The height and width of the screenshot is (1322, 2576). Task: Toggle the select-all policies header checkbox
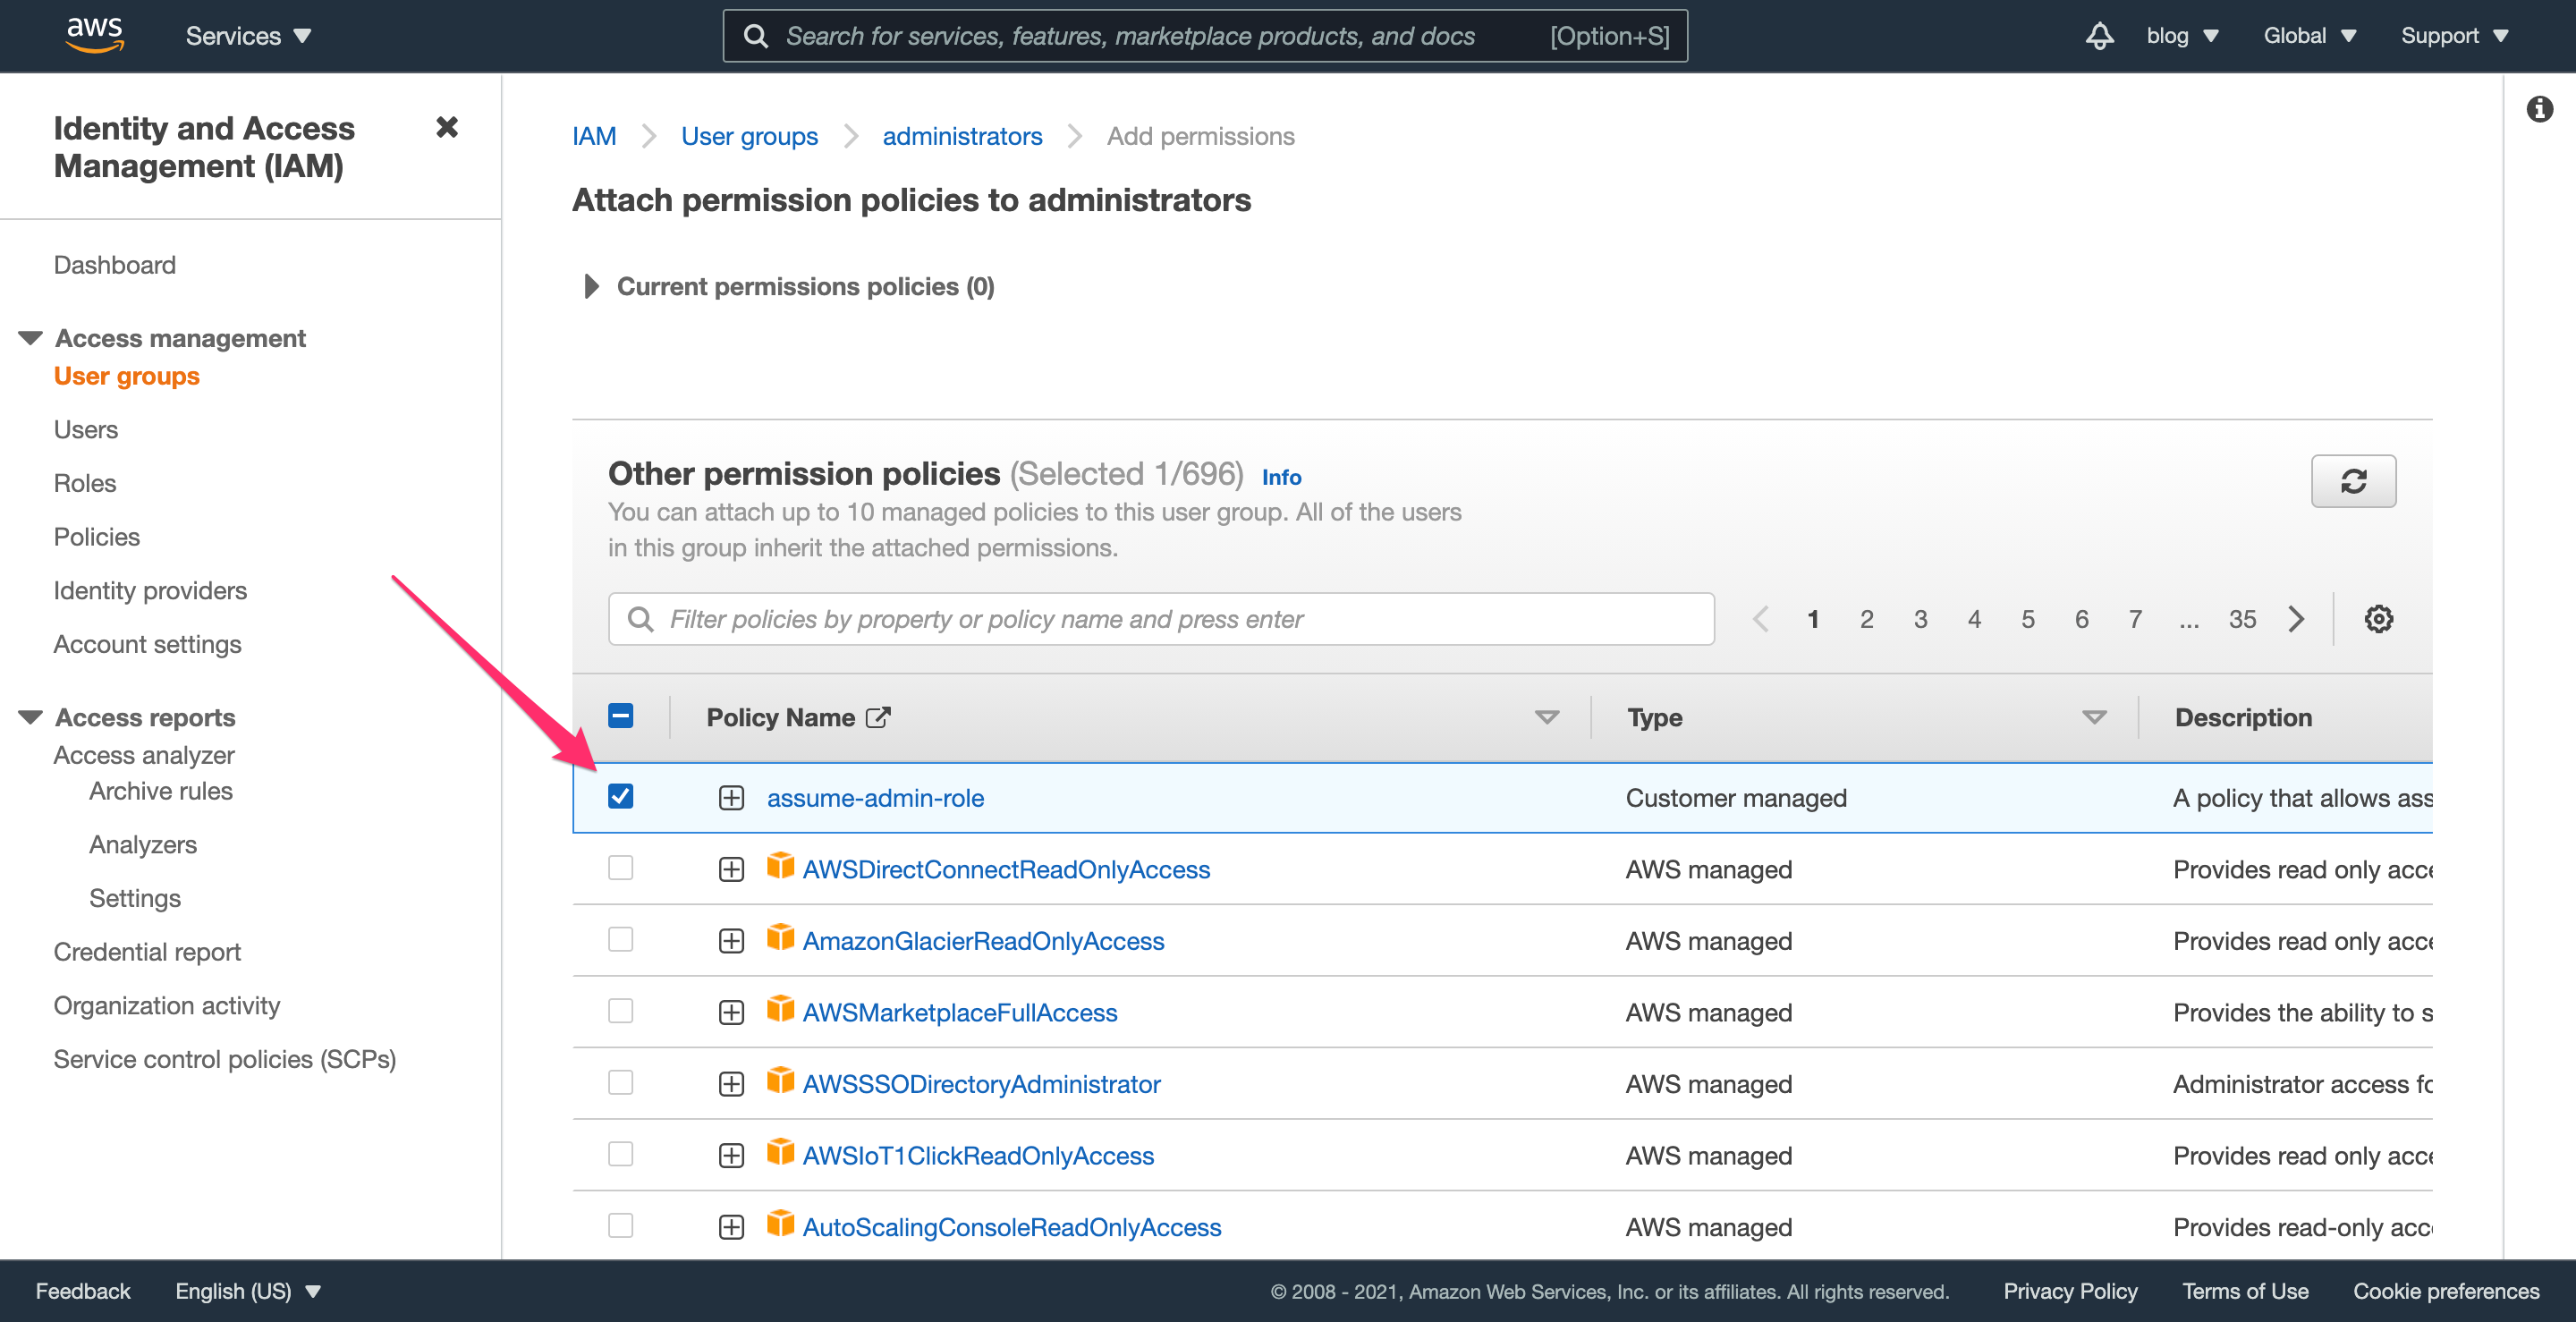point(620,716)
